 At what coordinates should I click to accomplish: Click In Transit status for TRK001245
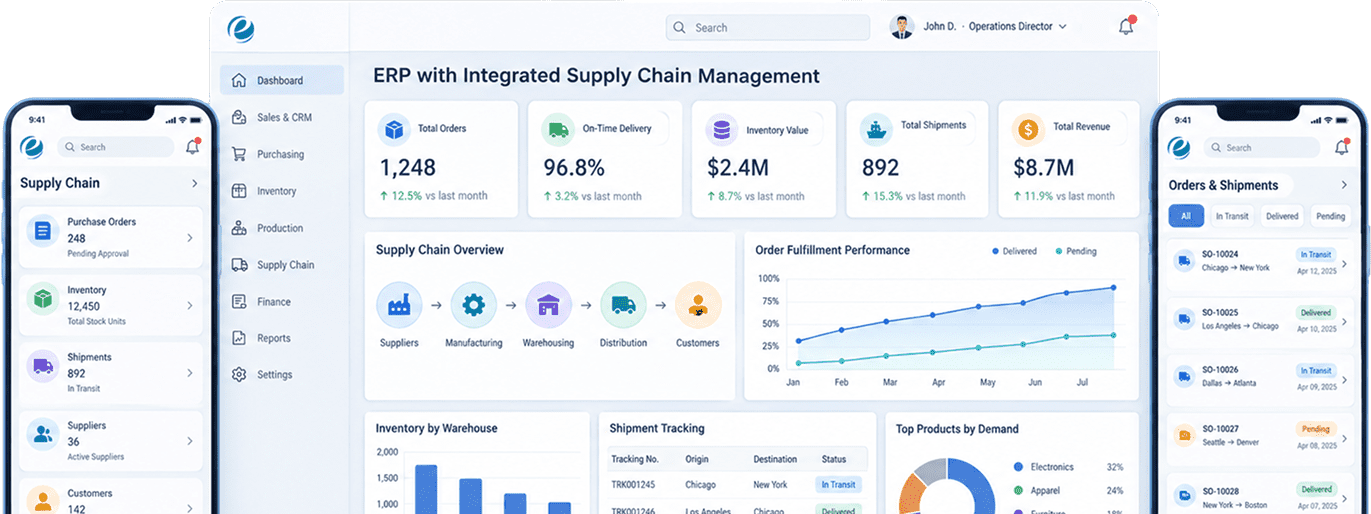click(838, 485)
